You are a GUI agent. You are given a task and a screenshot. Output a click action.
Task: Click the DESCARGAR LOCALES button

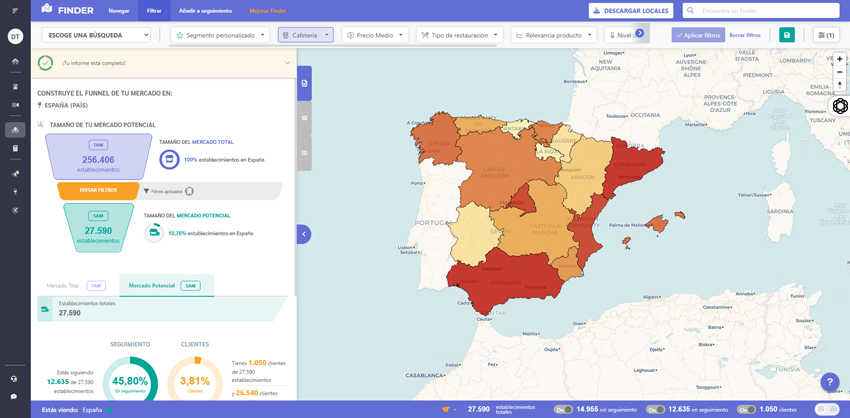[631, 10]
